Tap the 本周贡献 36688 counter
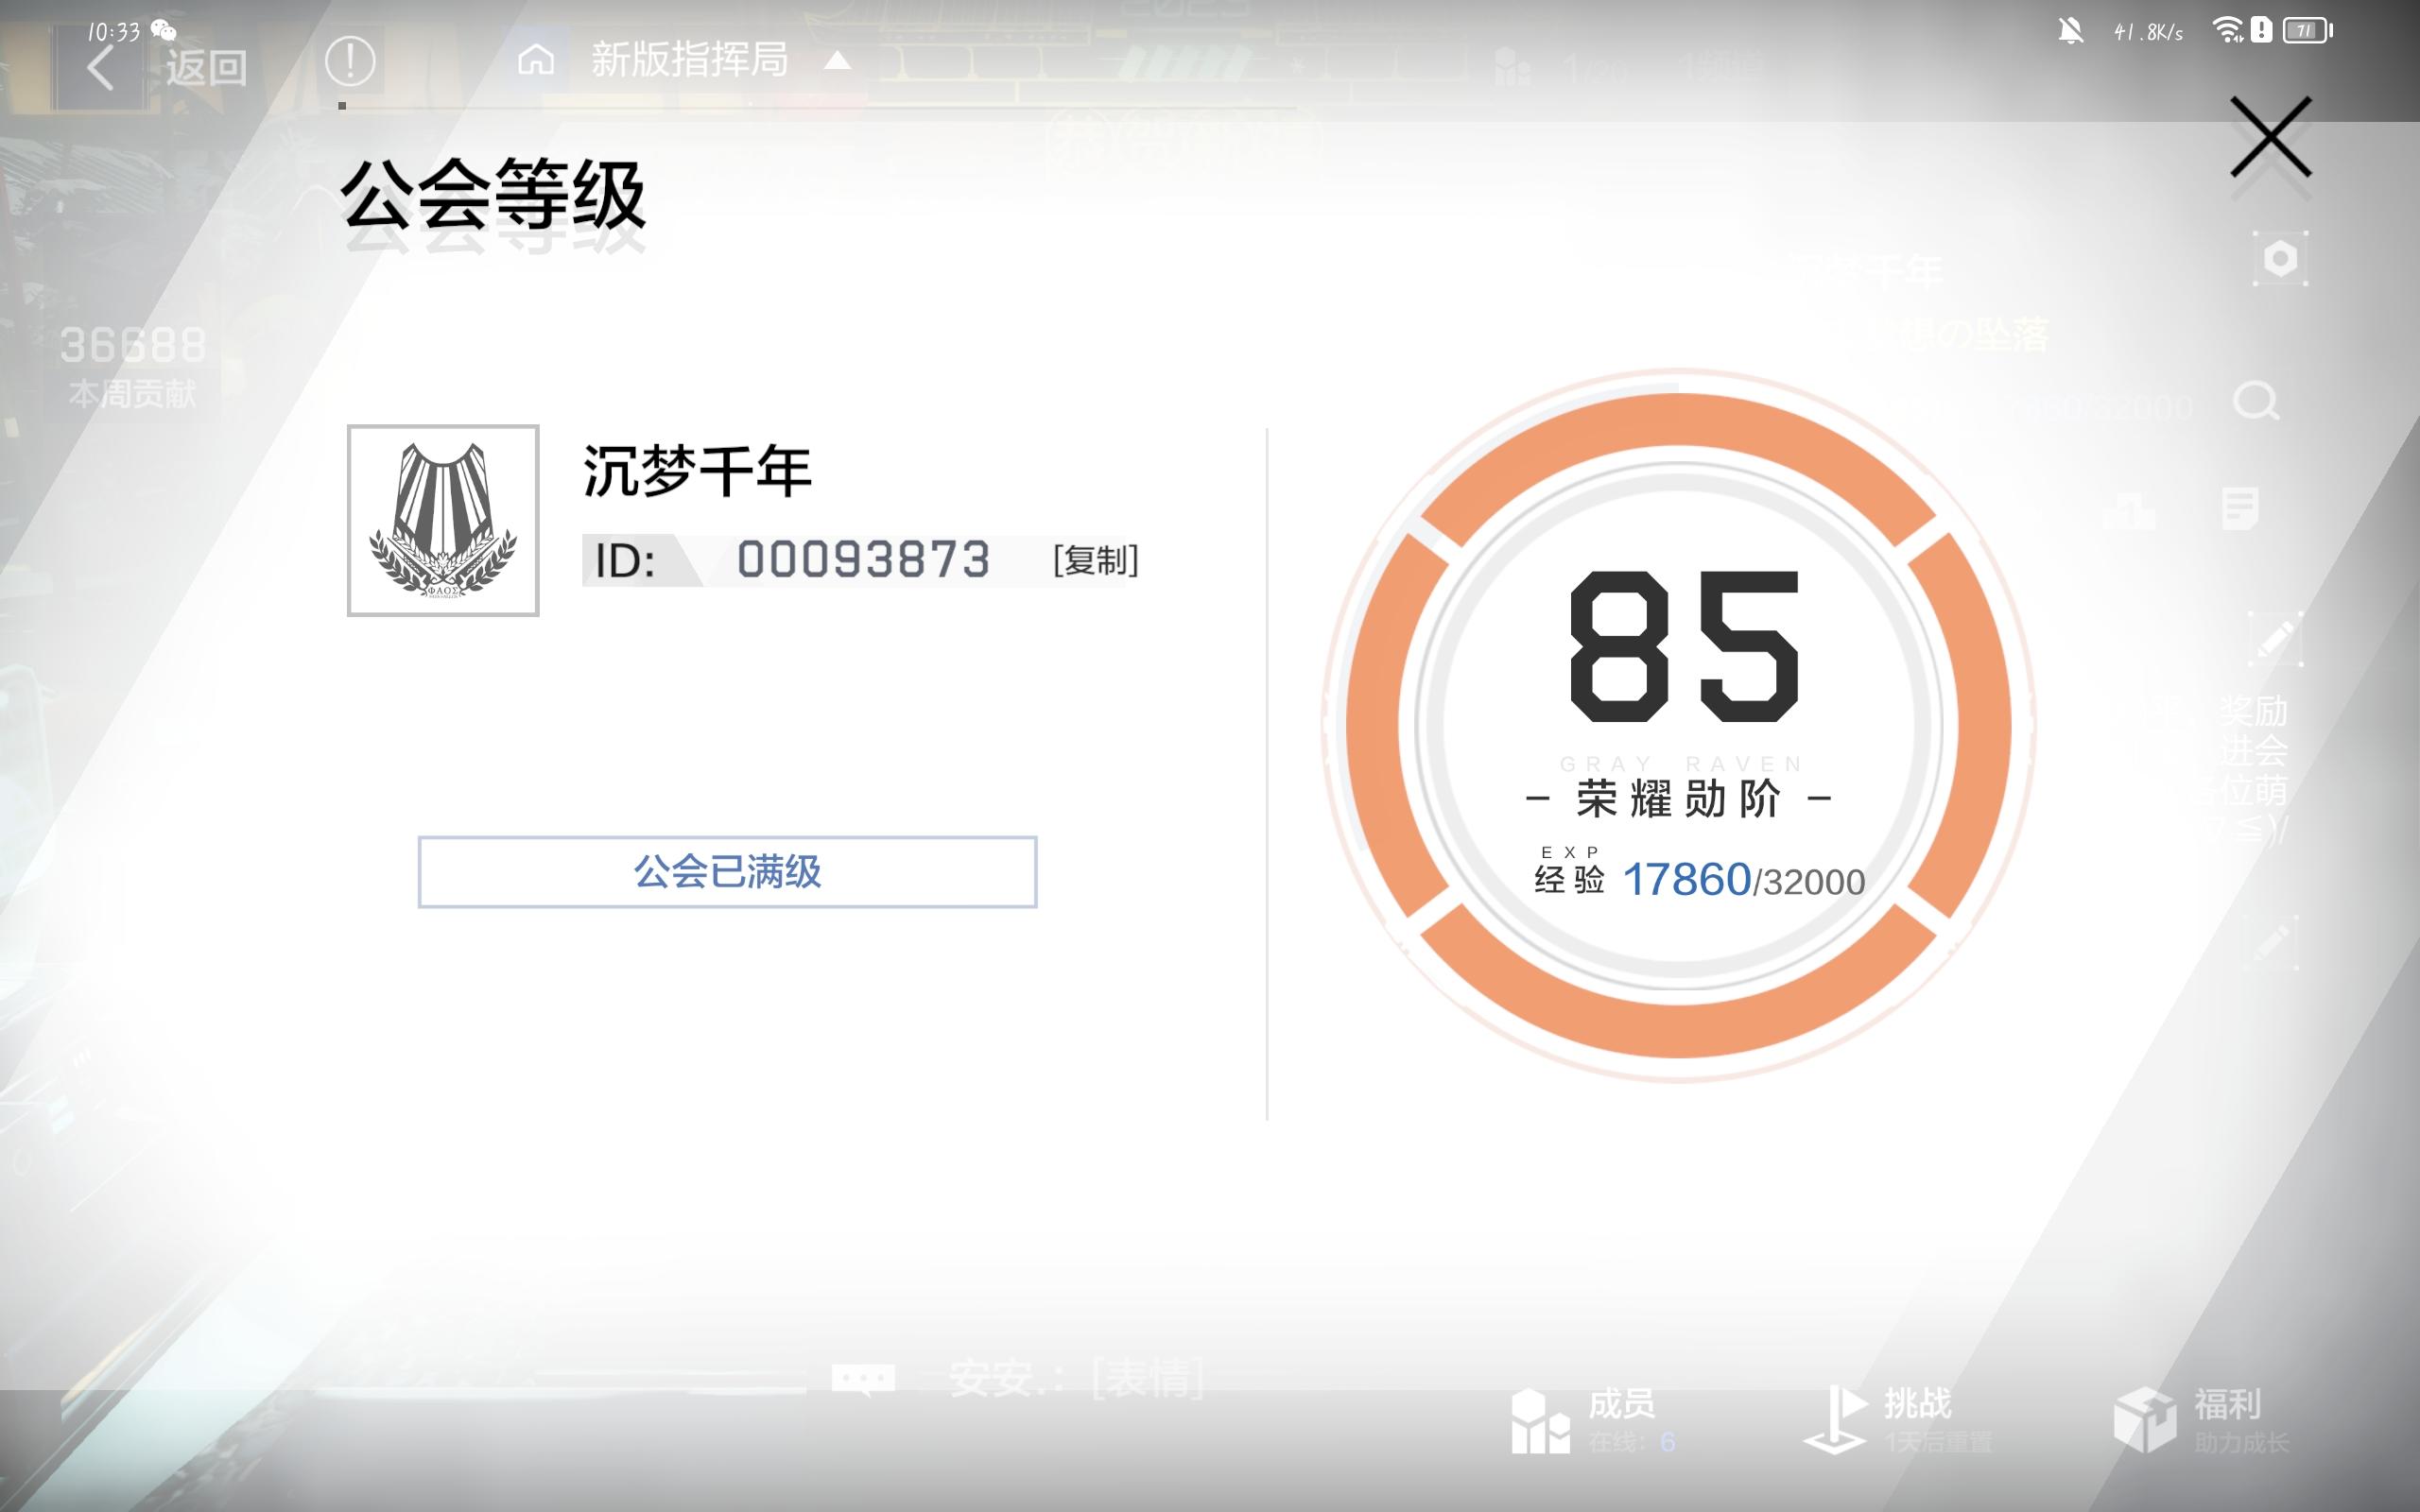This screenshot has height=1512, width=2420. click(133, 366)
